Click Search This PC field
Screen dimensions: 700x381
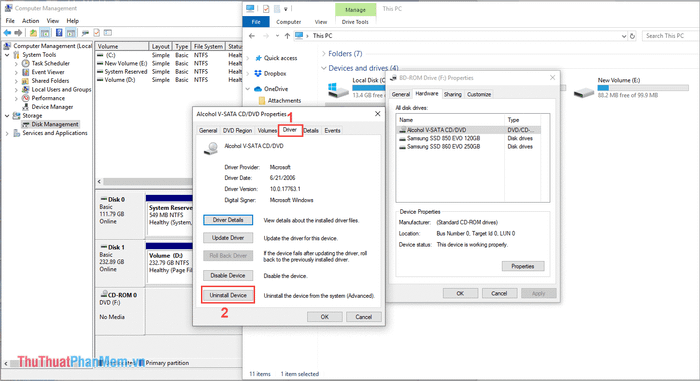[670, 36]
